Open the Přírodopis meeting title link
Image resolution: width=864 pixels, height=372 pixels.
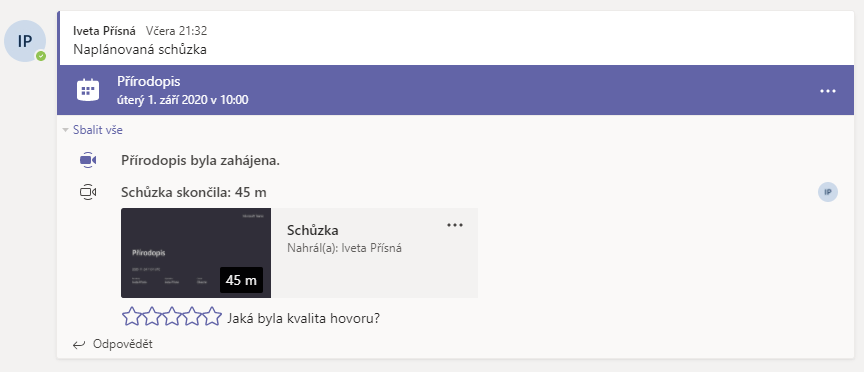pyautogui.click(x=149, y=82)
